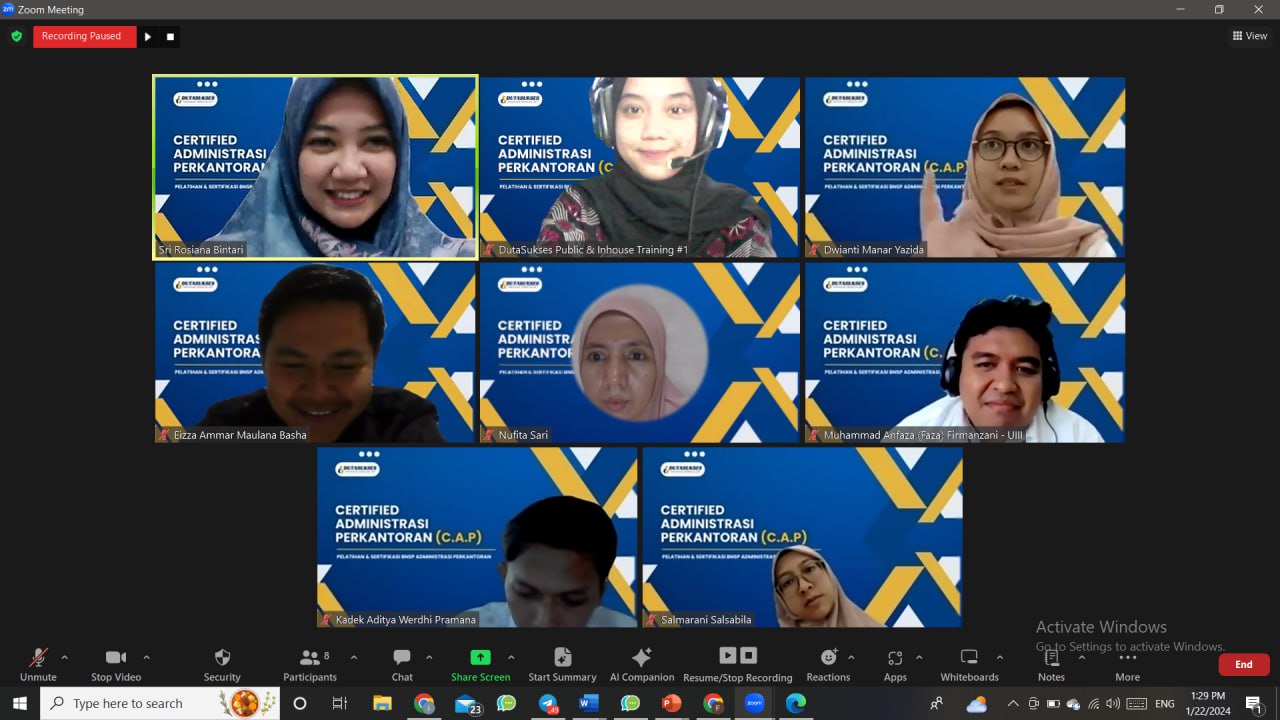Open the Reactions menu

click(828, 665)
